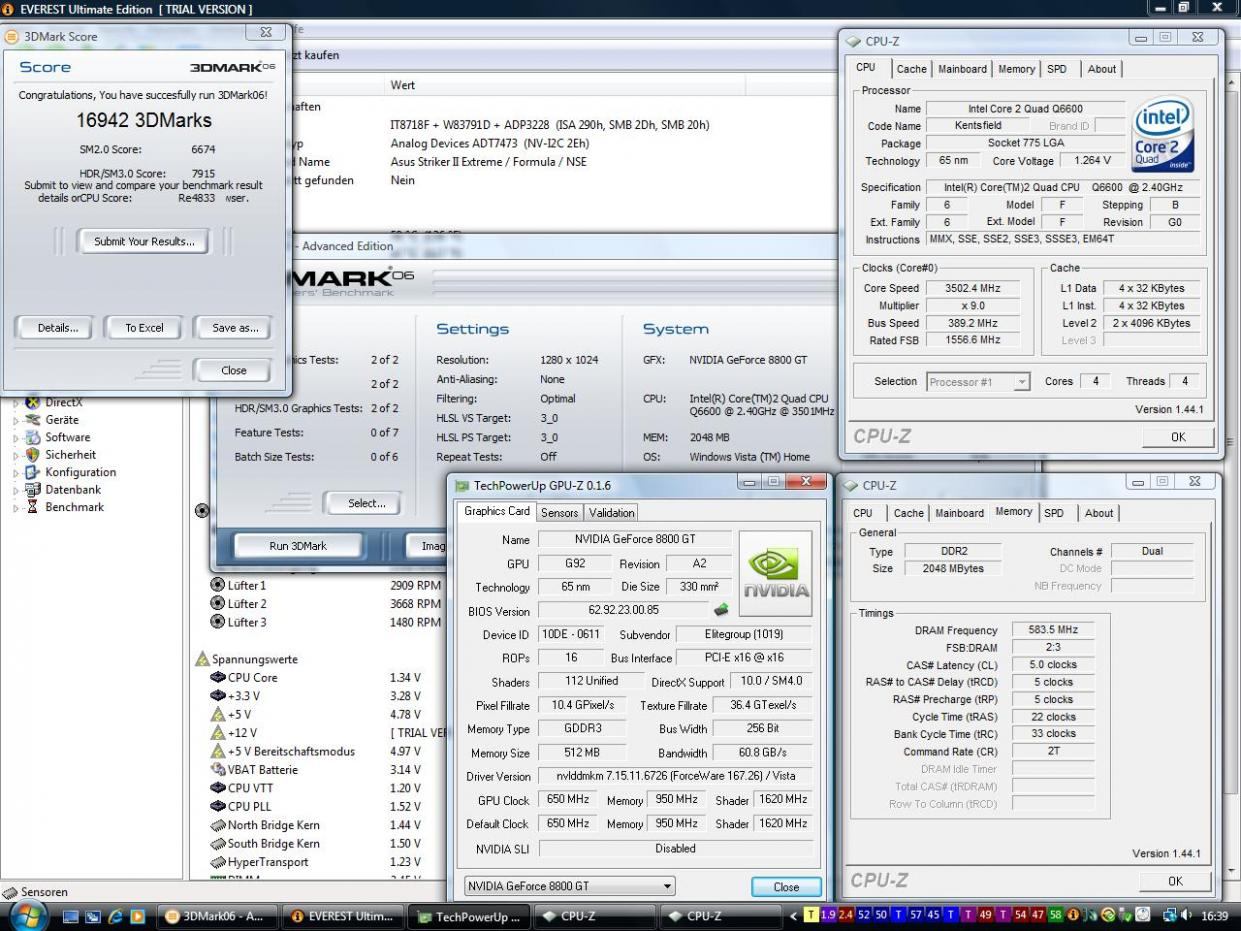Open the Mainboard tab in top CPU-Z window
The width and height of the screenshot is (1241, 931).
pyautogui.click(x=963, y=69)
